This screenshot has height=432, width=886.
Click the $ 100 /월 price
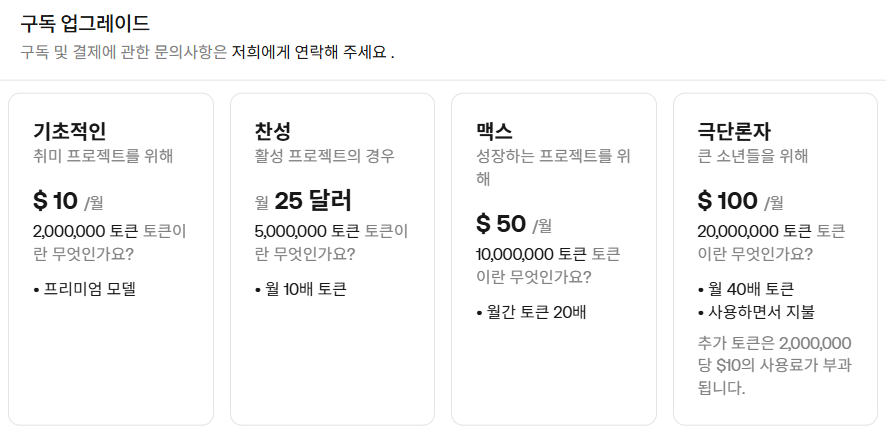pos(741,200)
